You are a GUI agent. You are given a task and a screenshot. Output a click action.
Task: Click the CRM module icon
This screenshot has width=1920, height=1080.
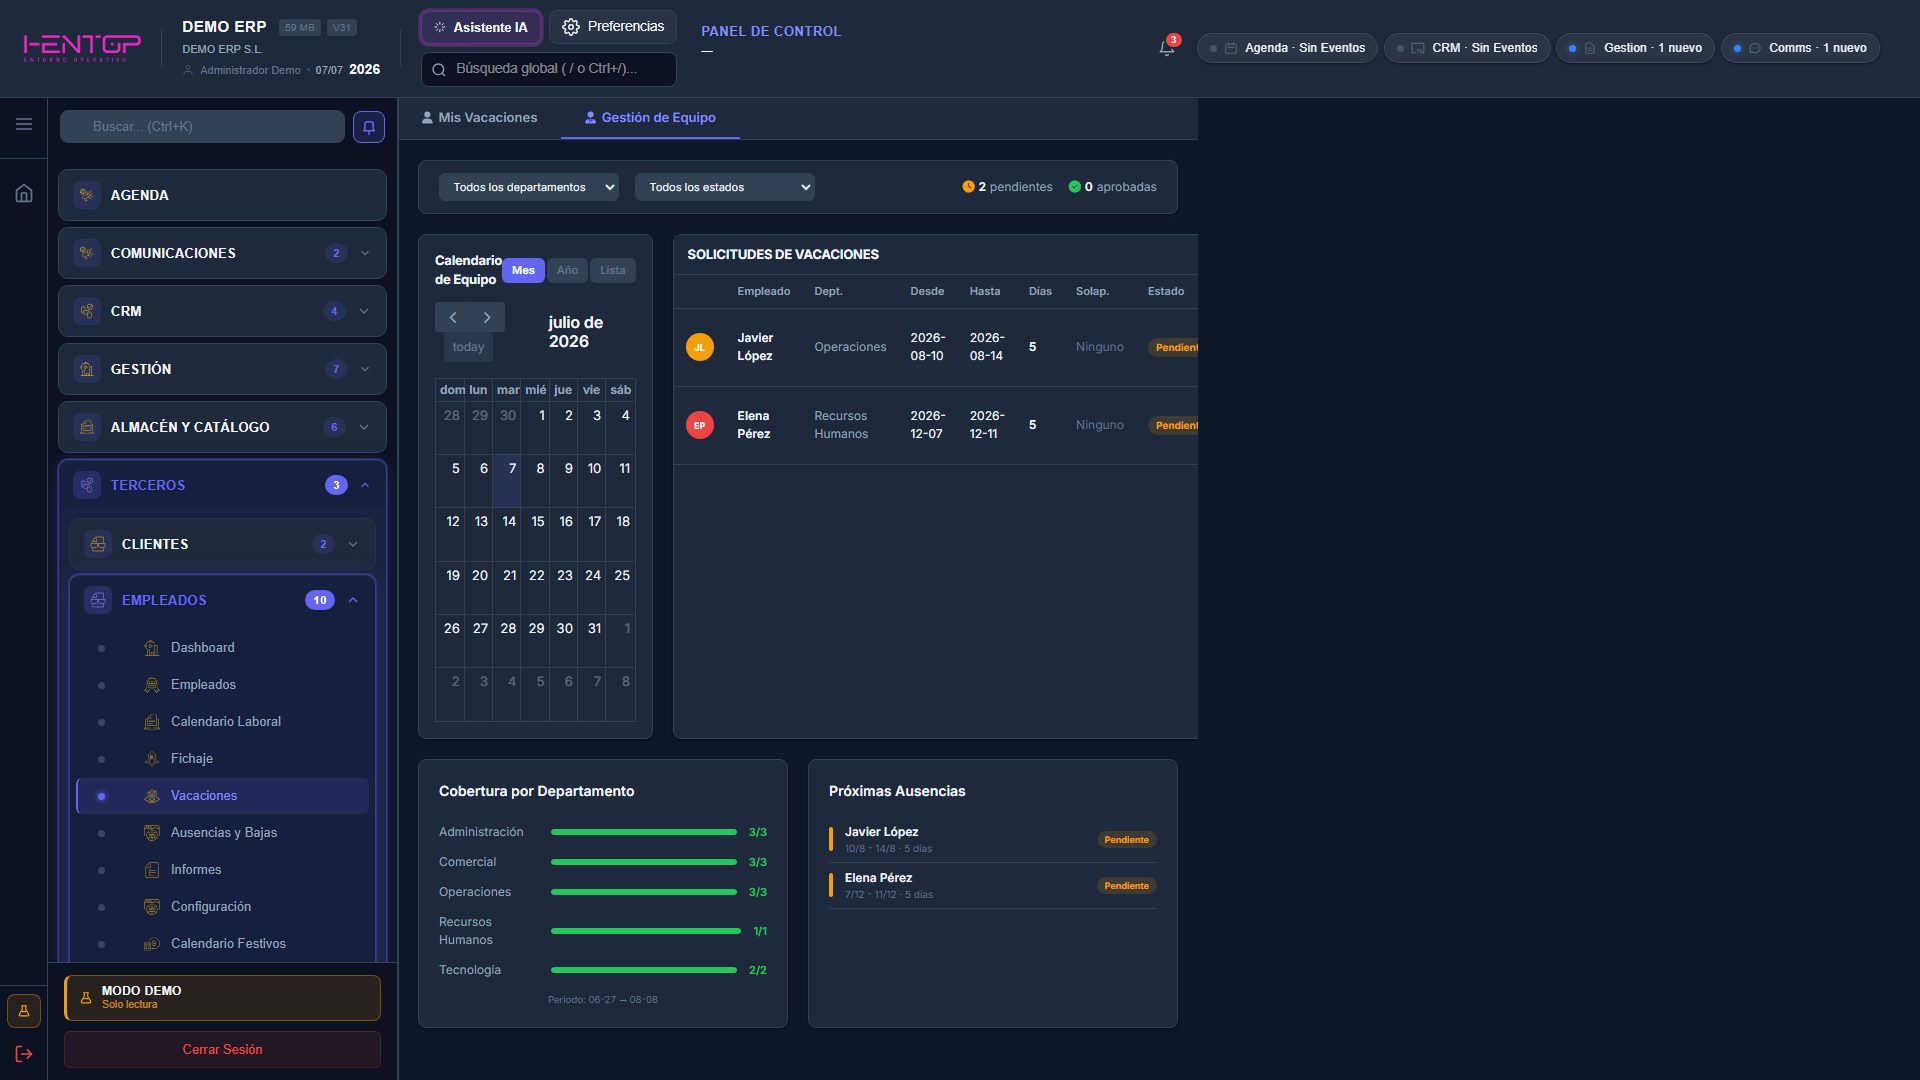pyautogui.click(x=87, y=311)
